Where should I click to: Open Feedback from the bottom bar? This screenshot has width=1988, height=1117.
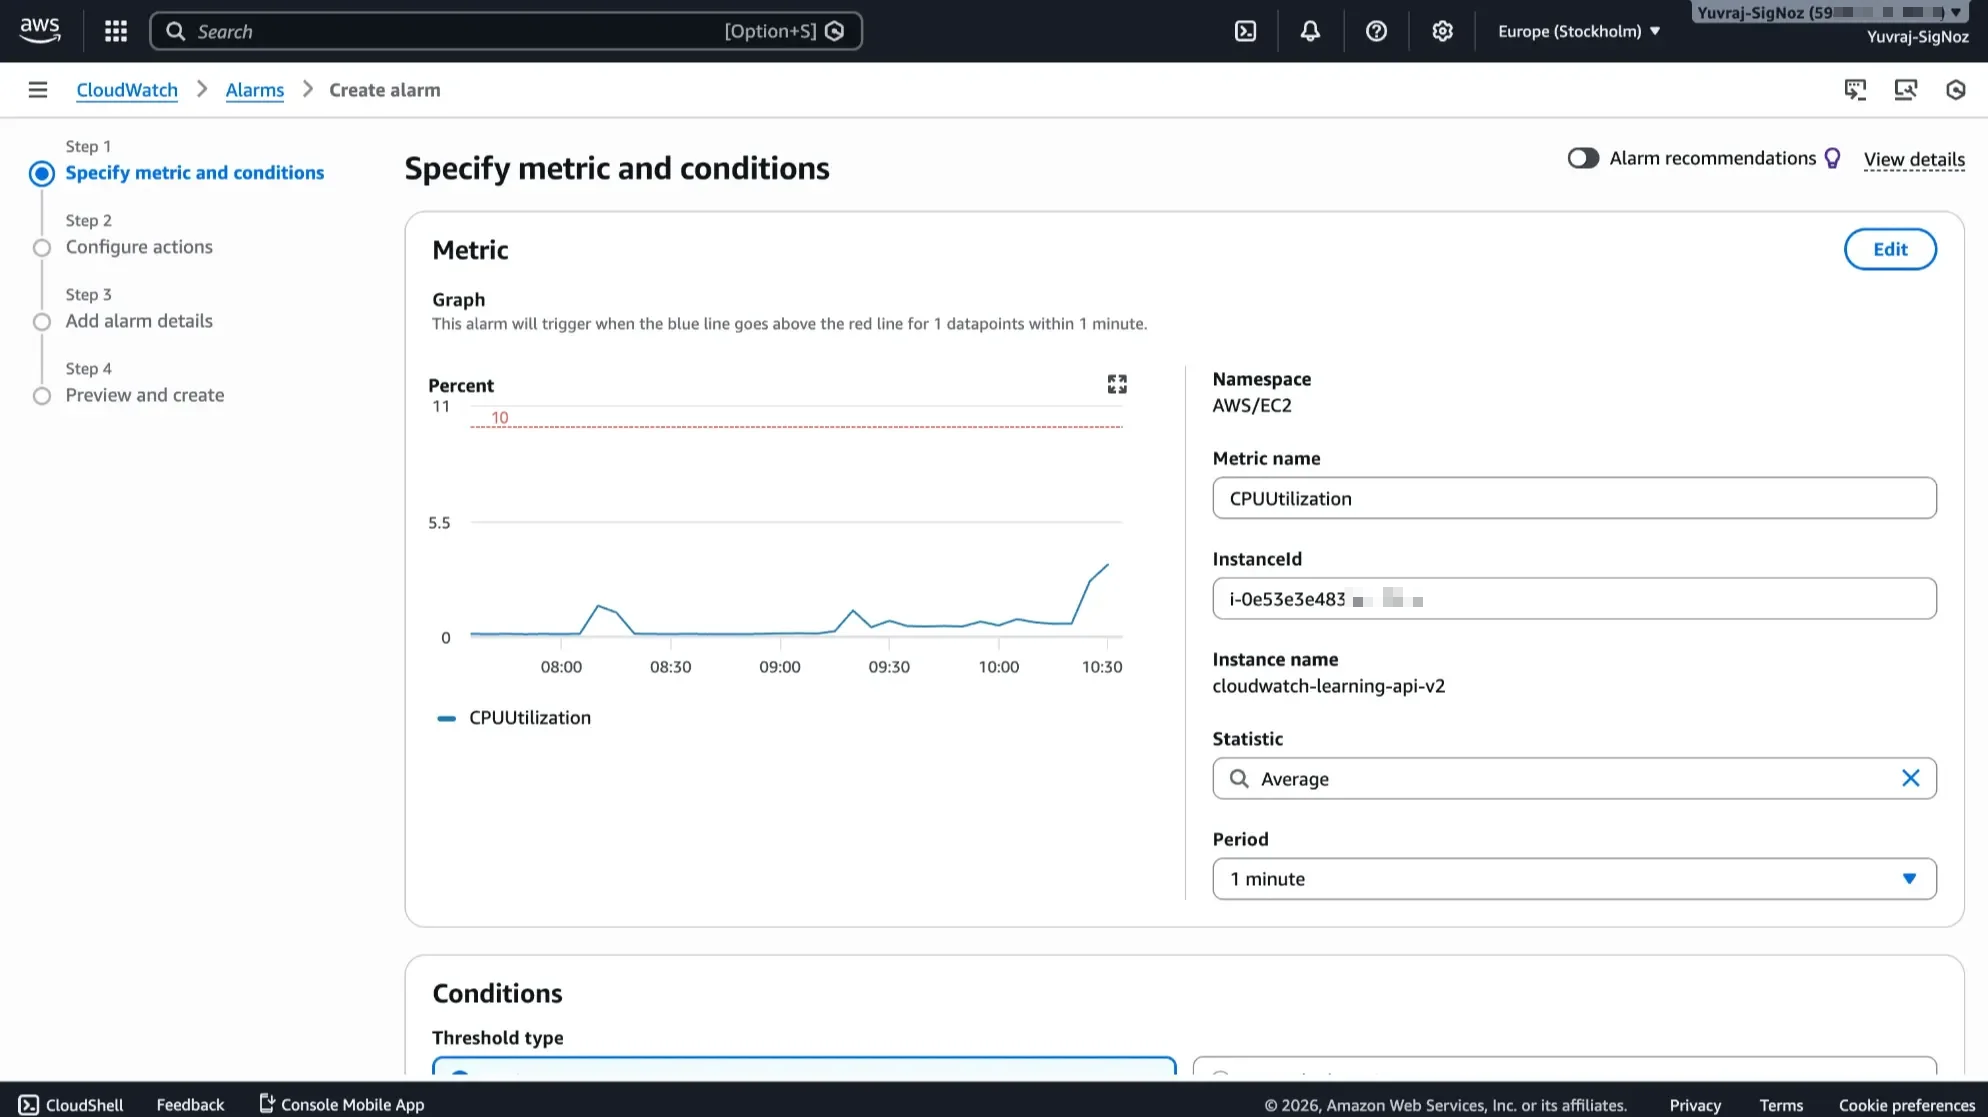click(190, 1104)
